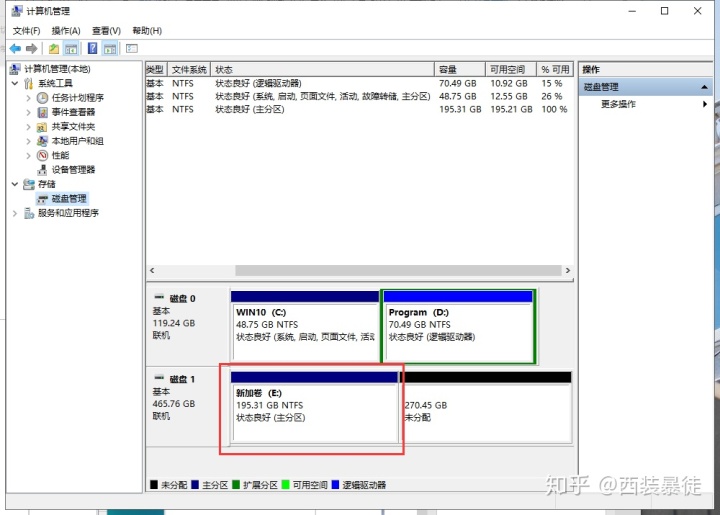
Task: Collapse the 系统工具 tree branch
Action: click(x=15, y=83)
